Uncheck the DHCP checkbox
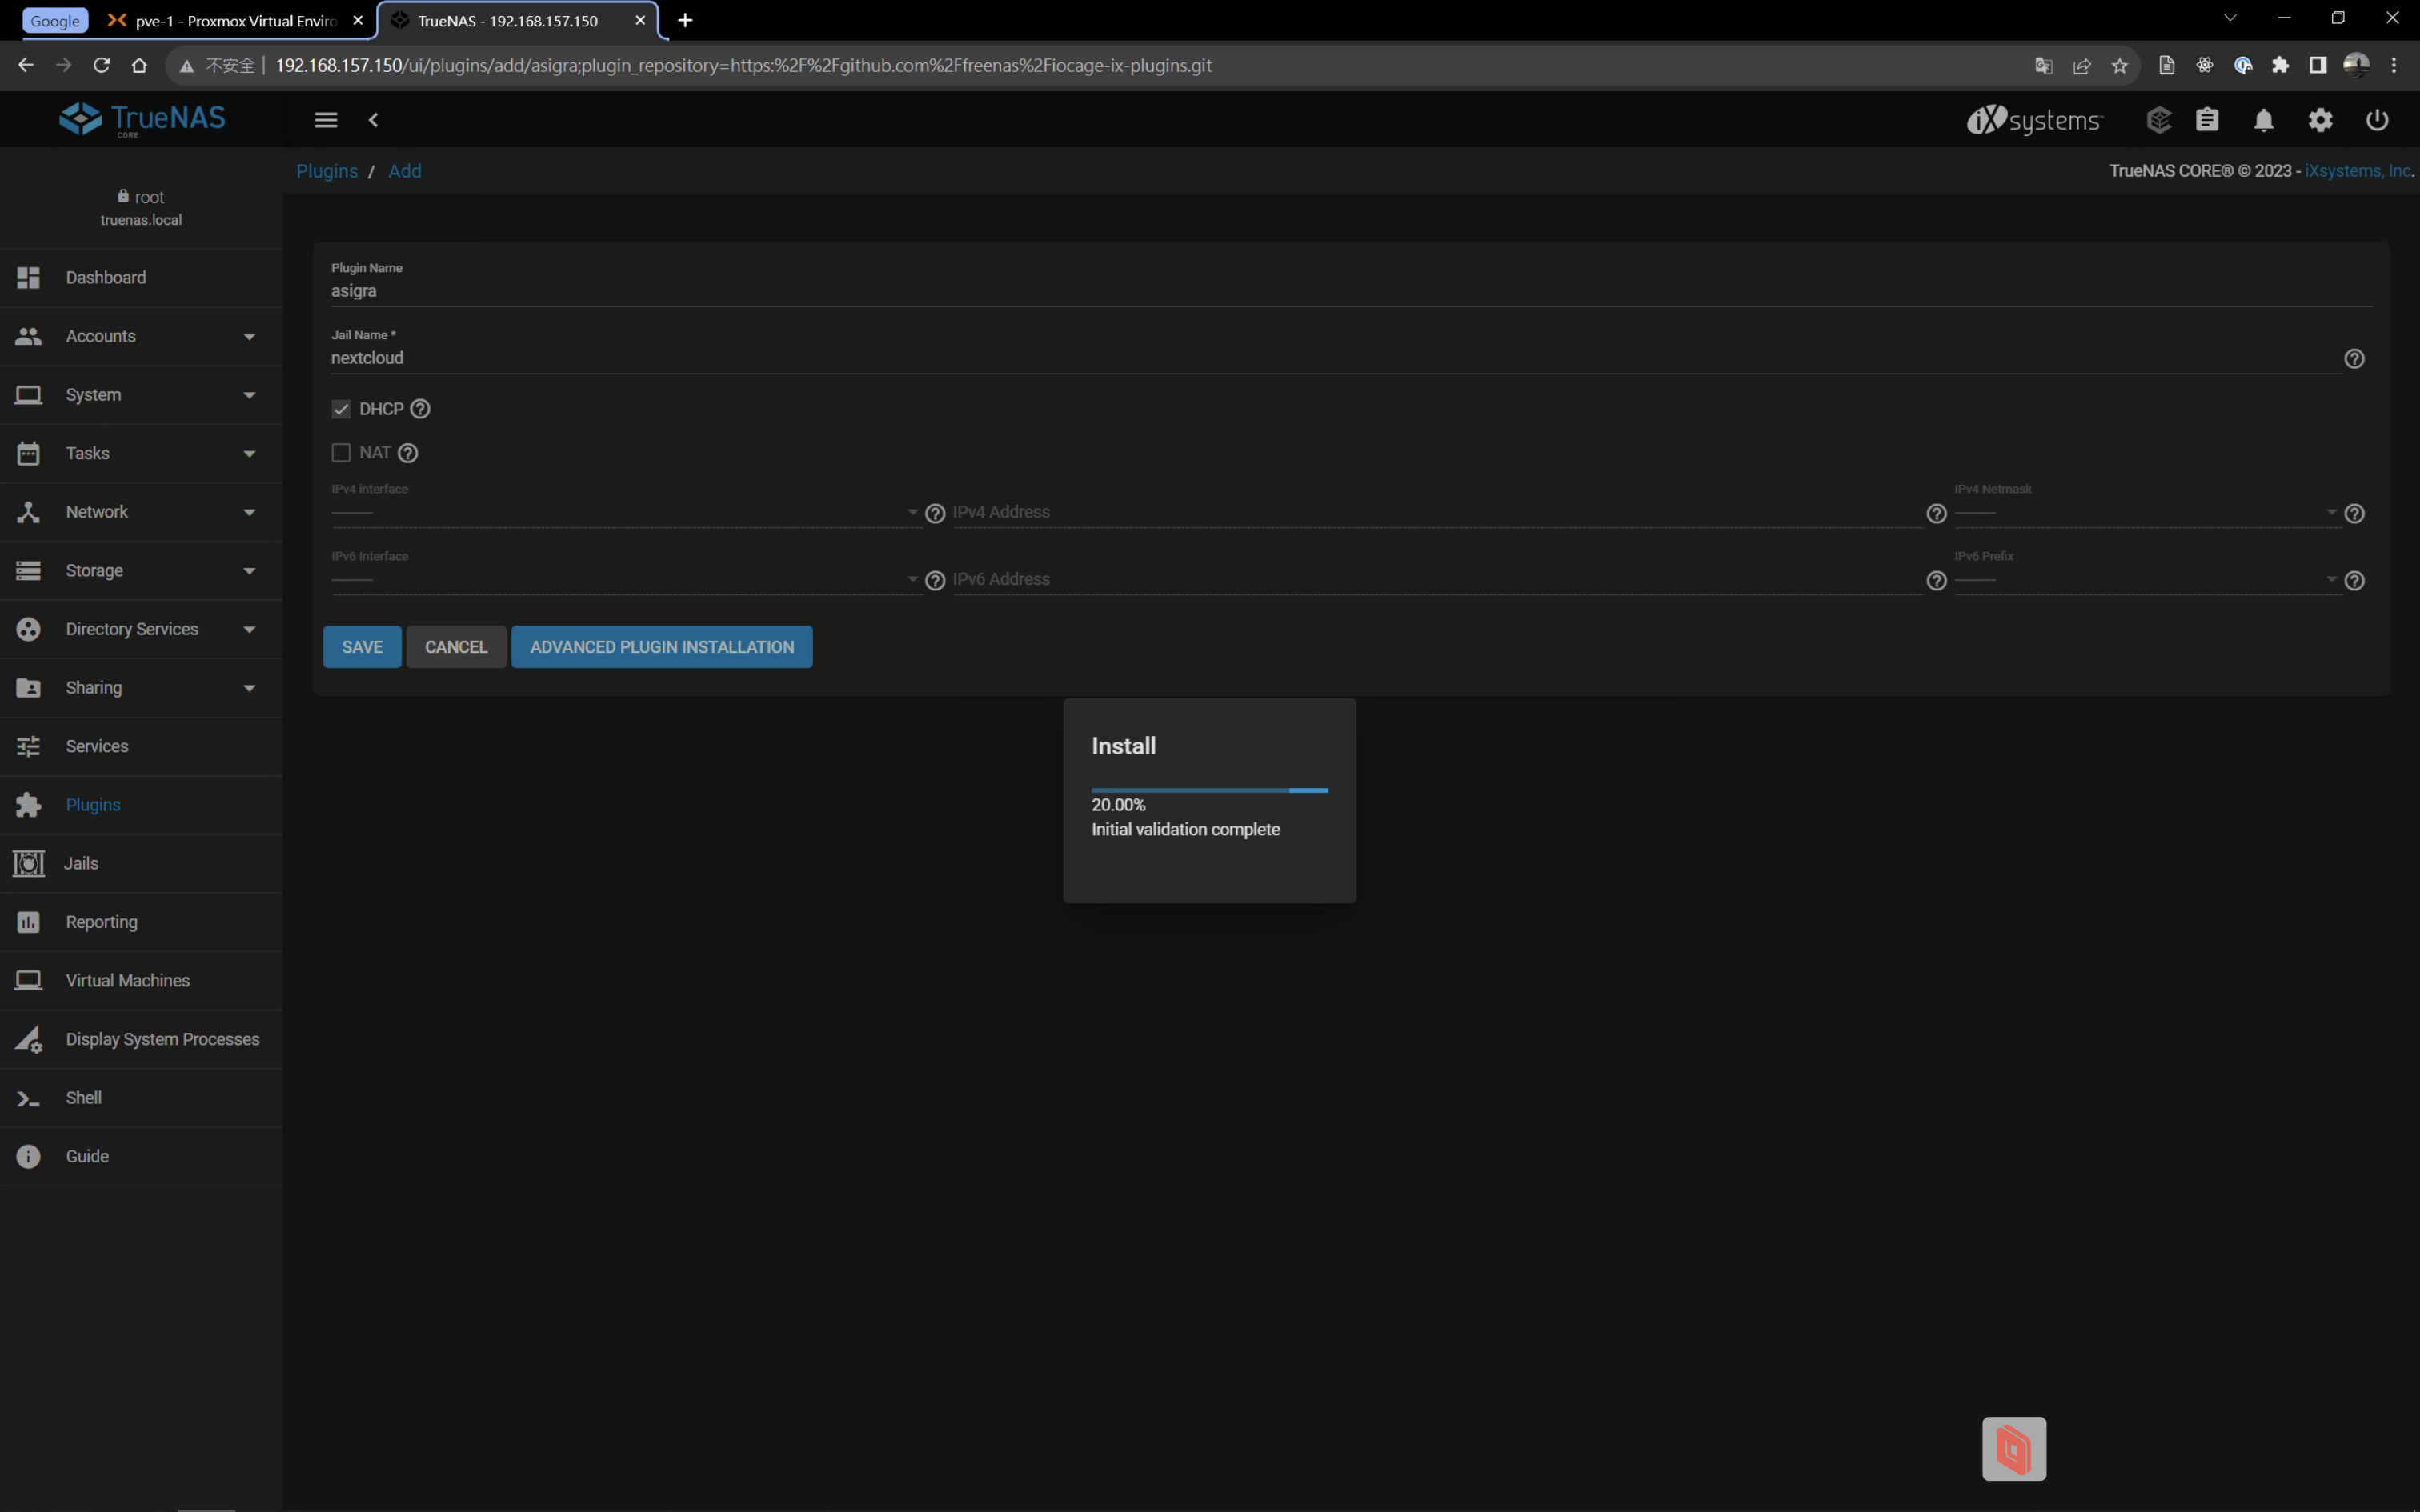Viewport: 2420px width, 1512px height. [x=341, y=409]
